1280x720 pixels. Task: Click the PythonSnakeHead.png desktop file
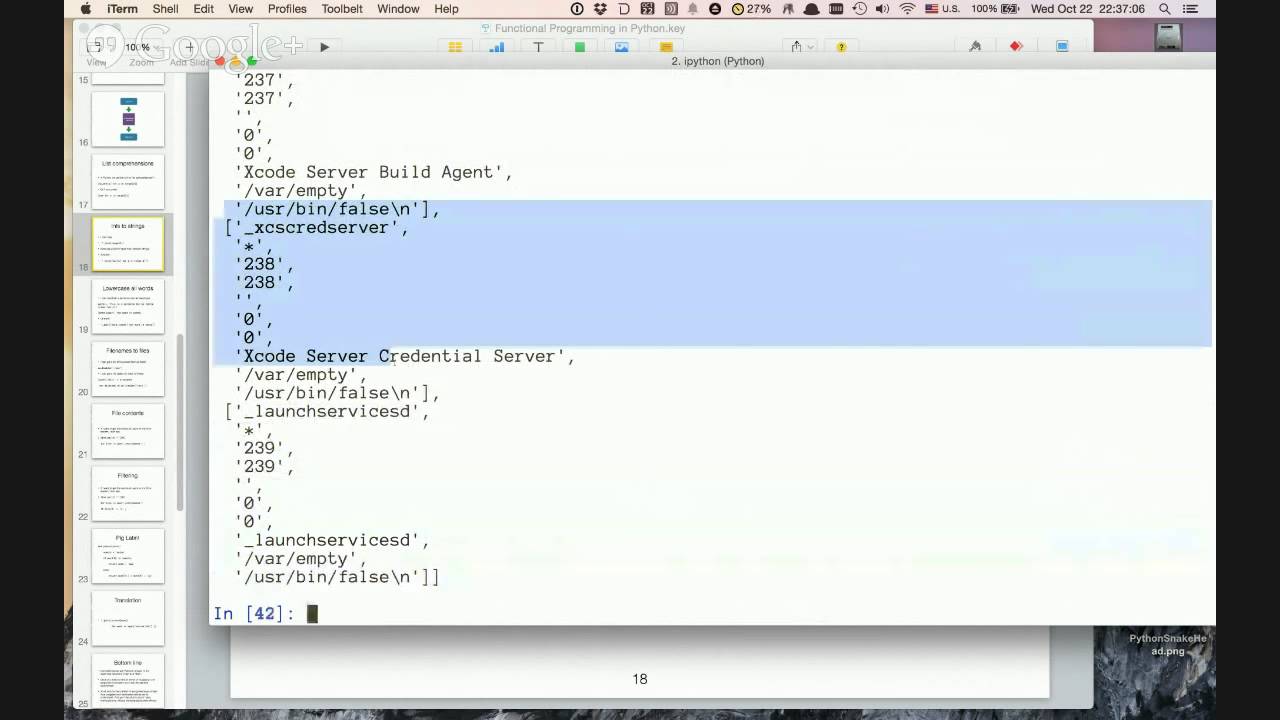tap(1167, 645)
